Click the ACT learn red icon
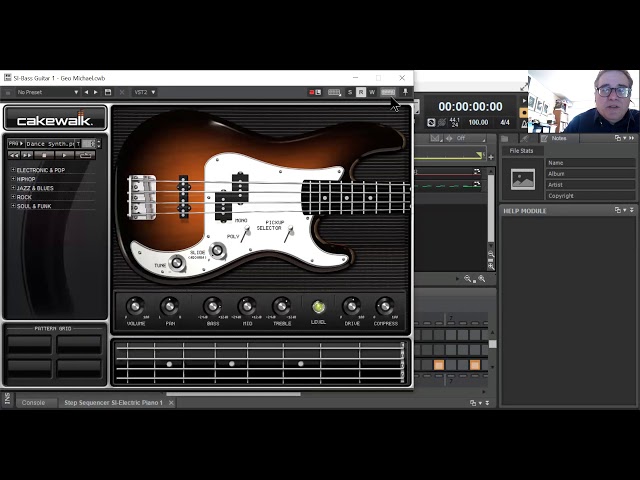The width and height of the screenshot is (640, 480). (x=315, y=92)
